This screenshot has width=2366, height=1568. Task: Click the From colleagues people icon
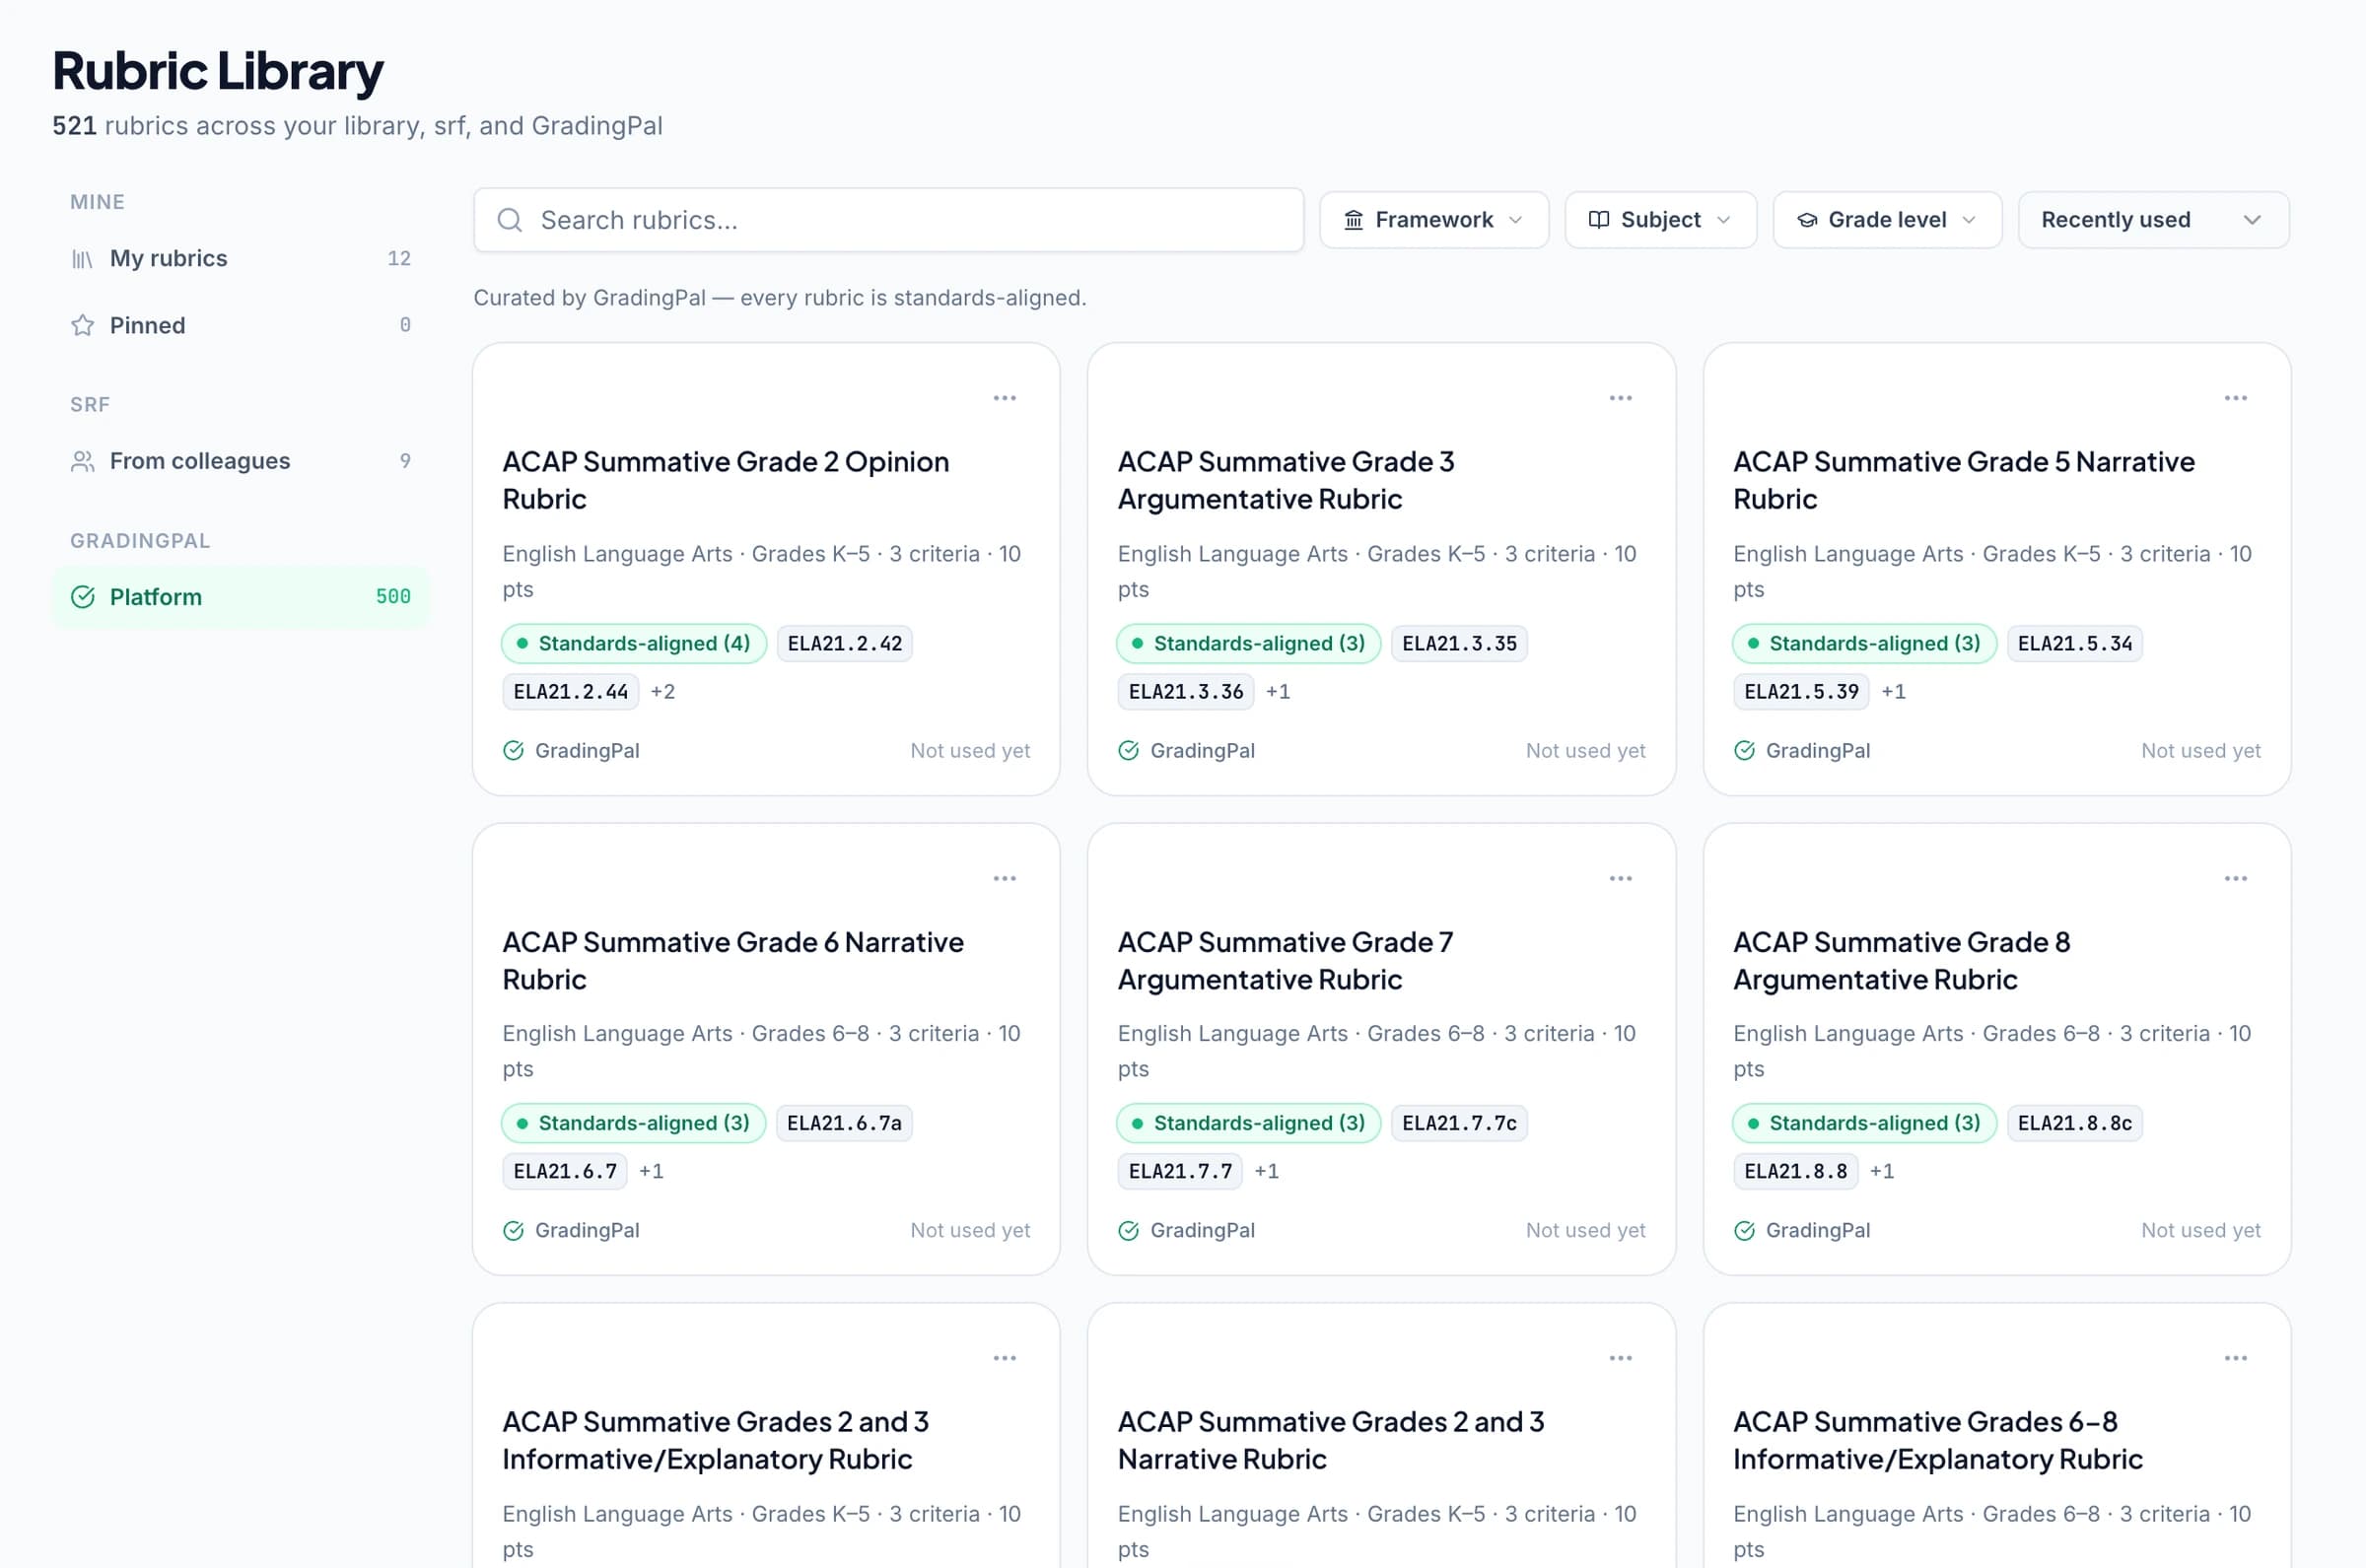click(82, 461)
